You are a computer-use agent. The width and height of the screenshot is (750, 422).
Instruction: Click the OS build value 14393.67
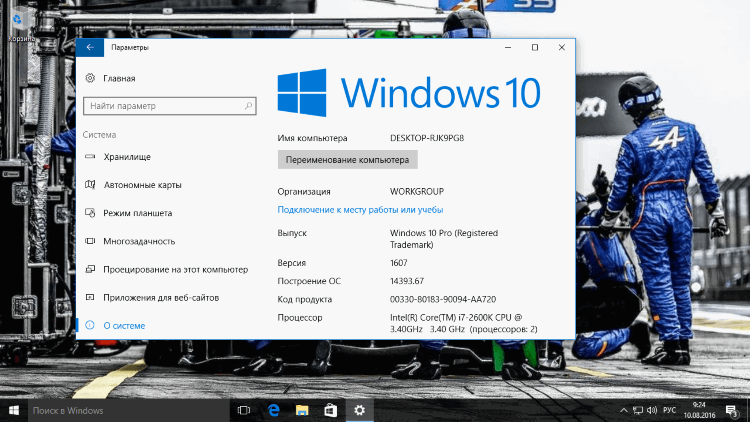coord(407,281)
